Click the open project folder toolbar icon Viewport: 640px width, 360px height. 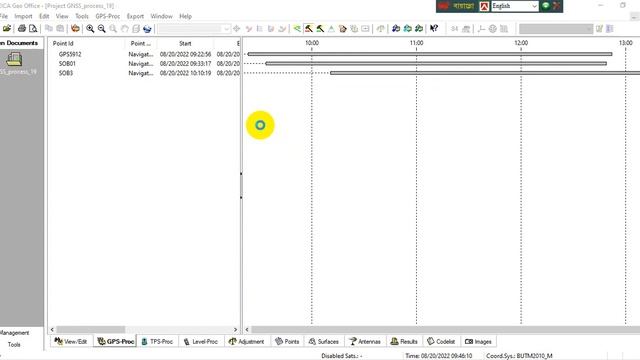point(7,29)
